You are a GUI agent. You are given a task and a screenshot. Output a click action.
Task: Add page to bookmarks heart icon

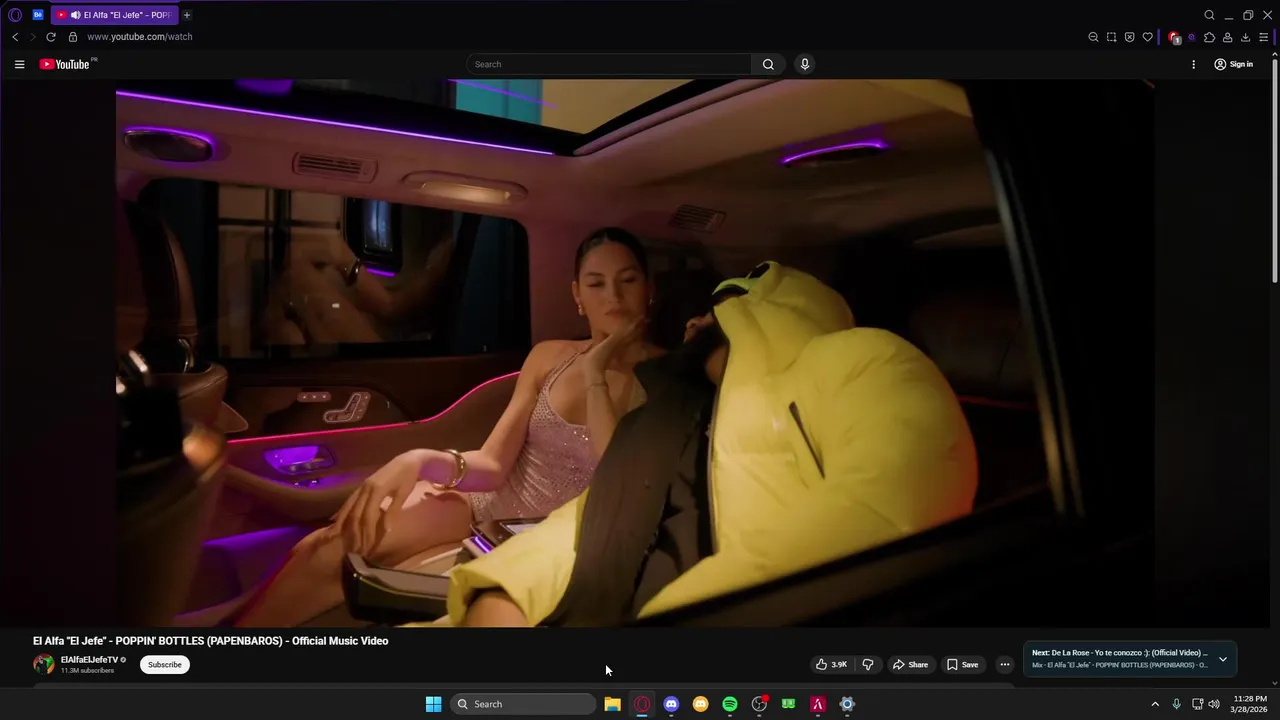click(x=1147, y=37)
